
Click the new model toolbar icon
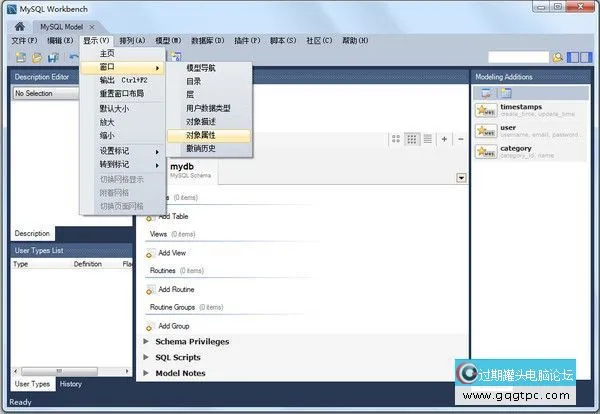pyautogui.click(x=18, y=57)
